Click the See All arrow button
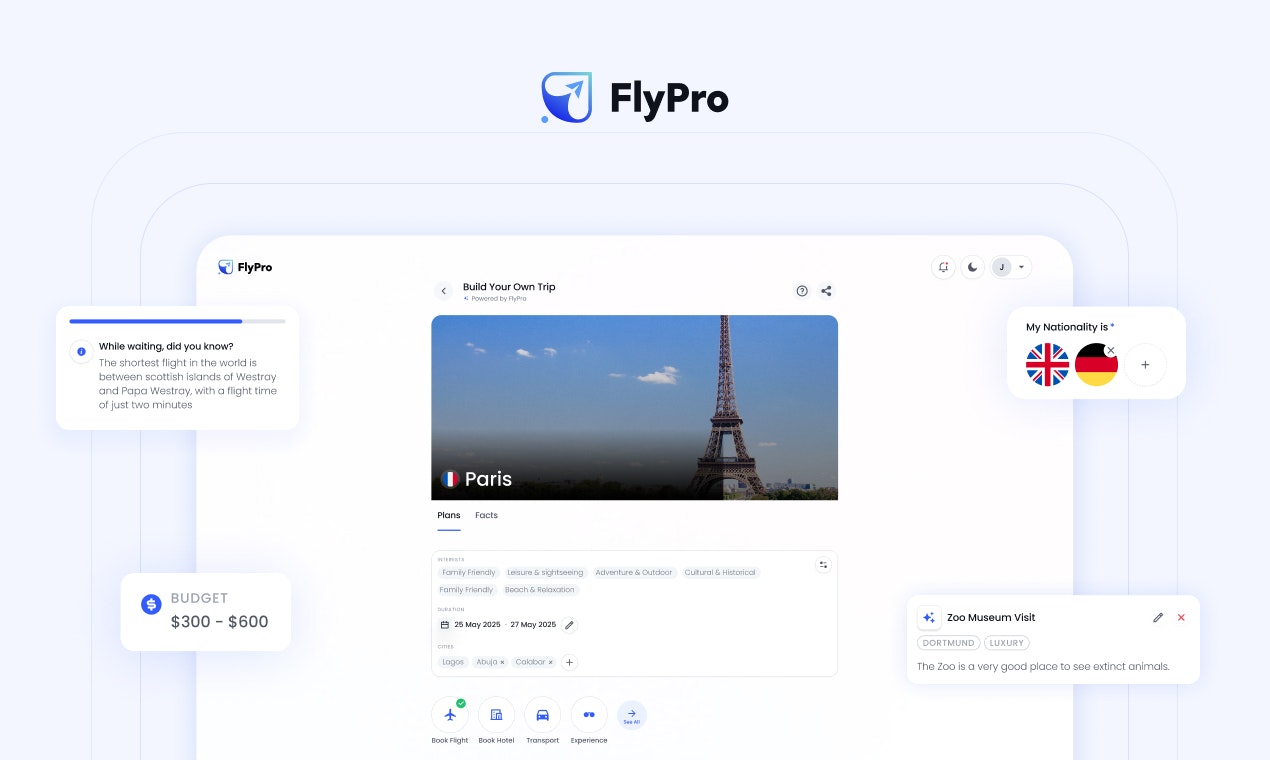 (632, 715)
